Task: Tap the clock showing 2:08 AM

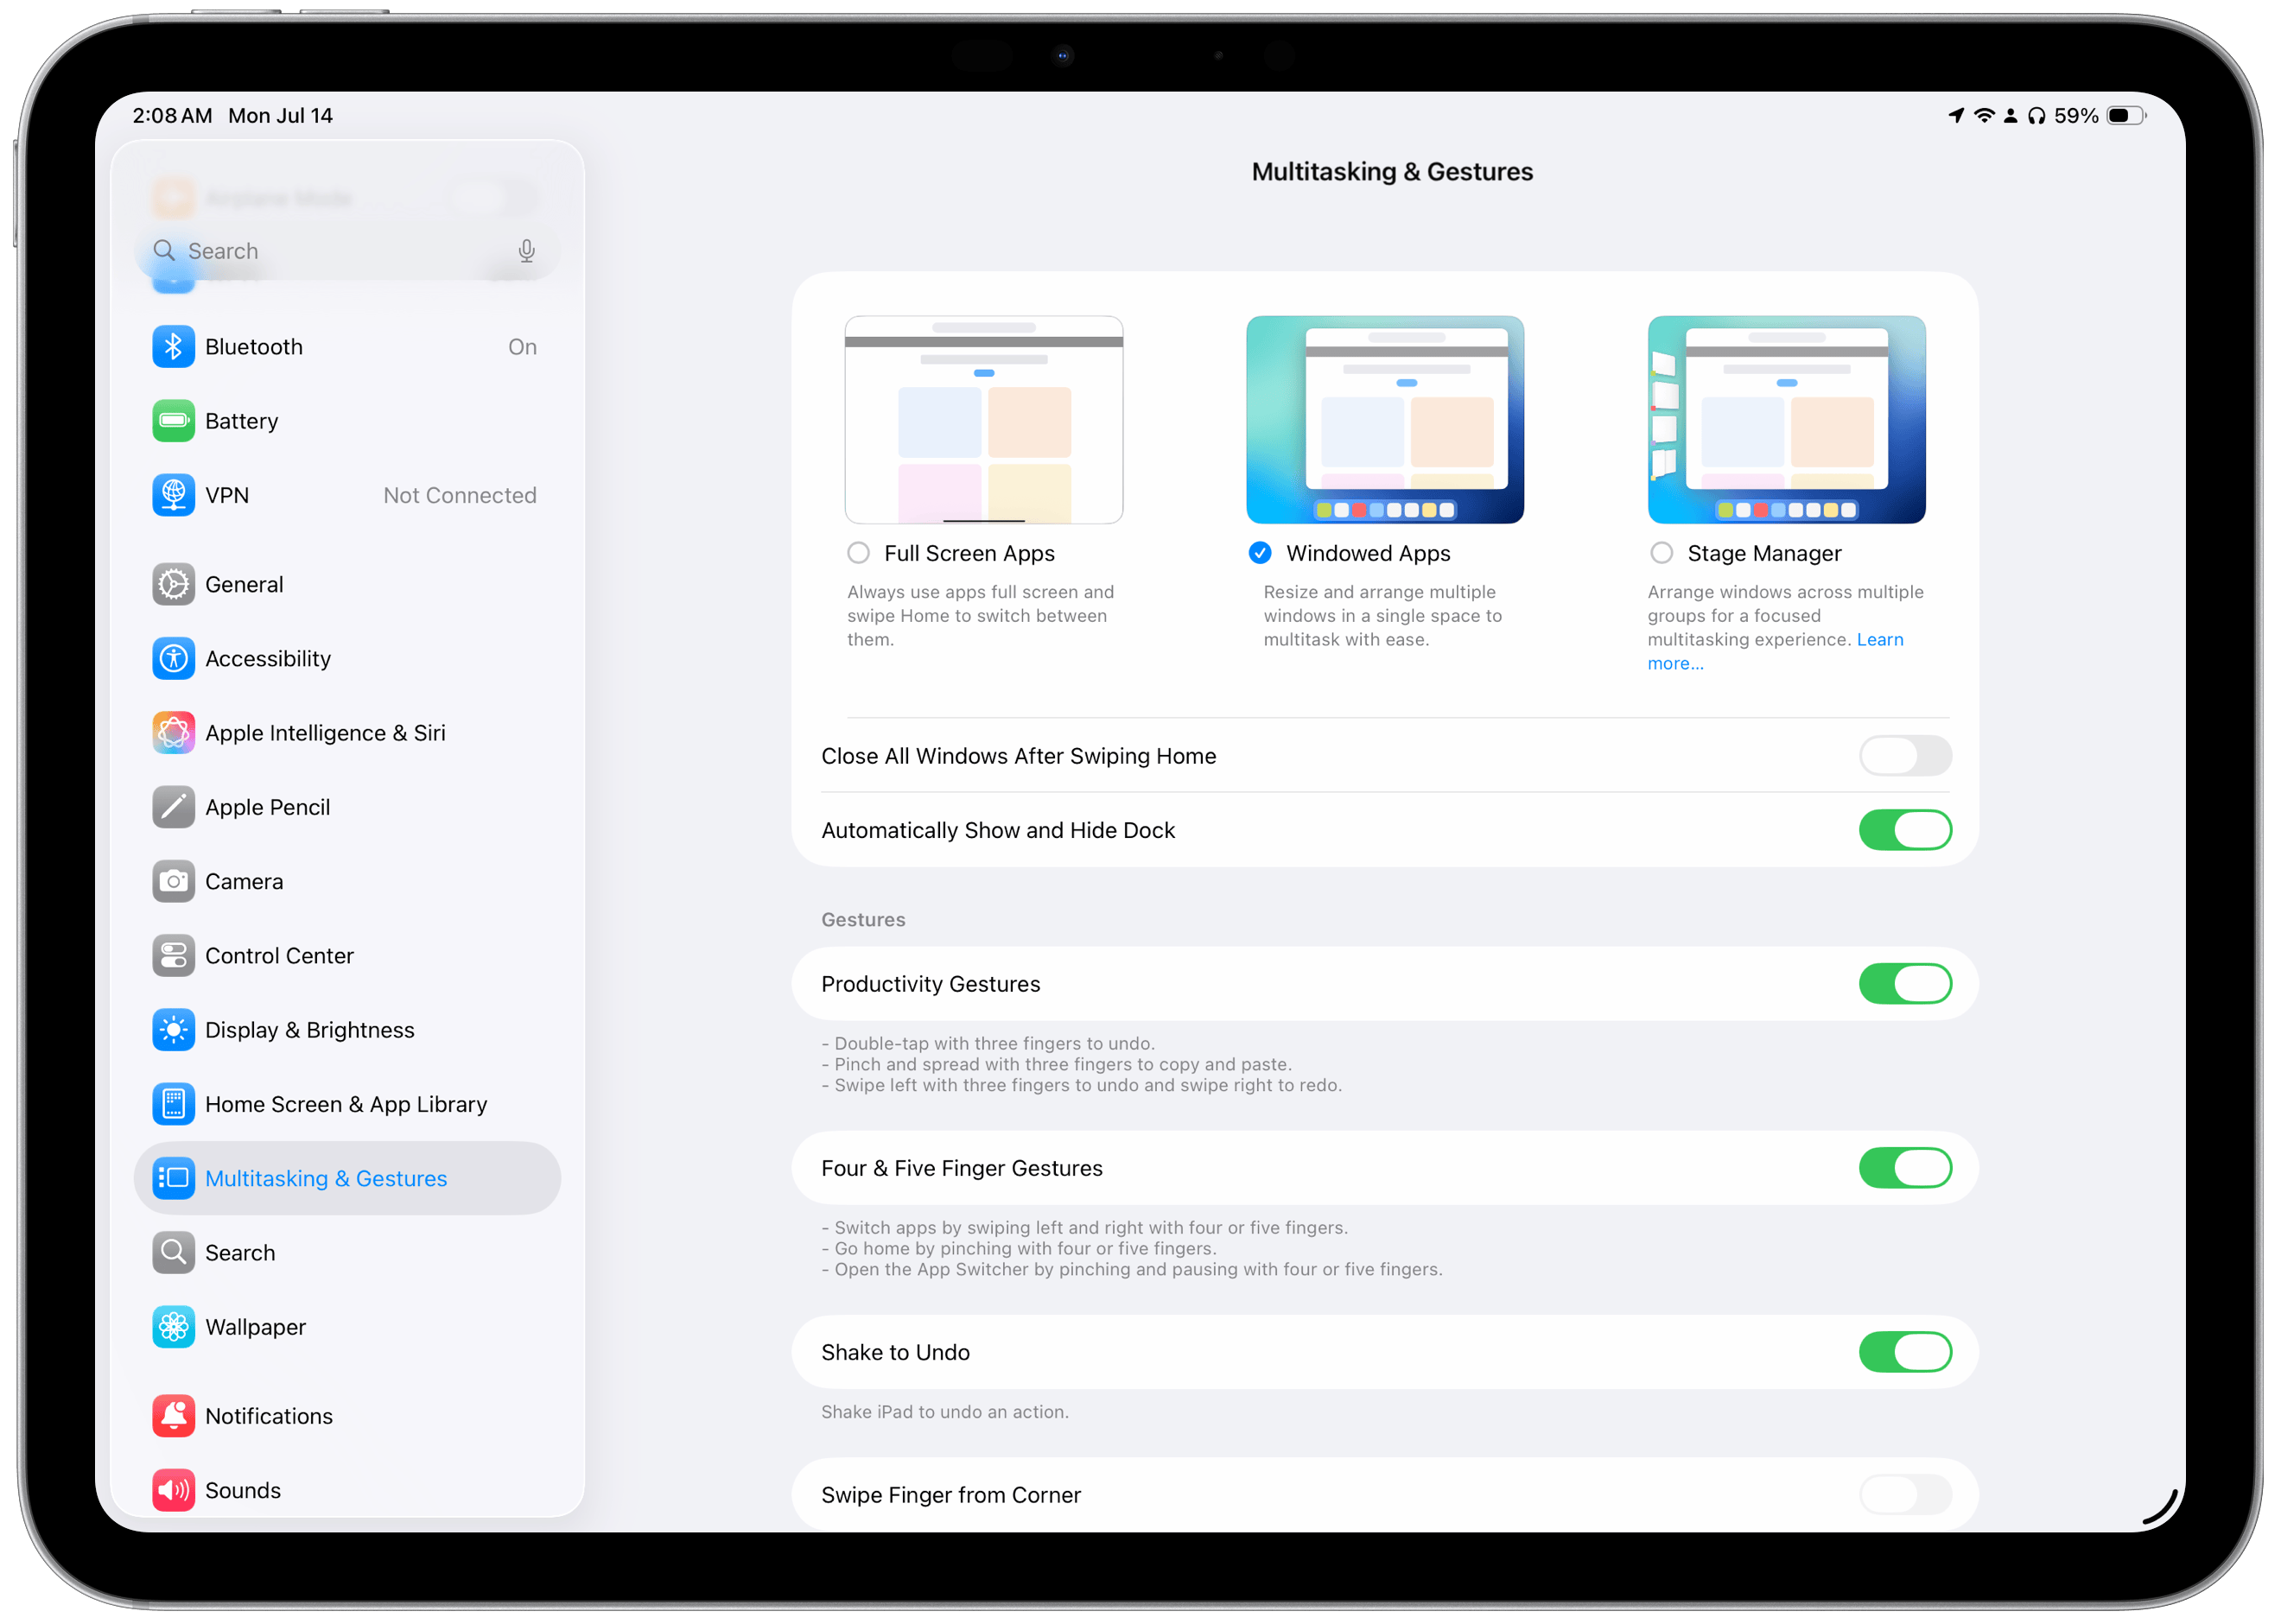Action: tap(172, 116)
